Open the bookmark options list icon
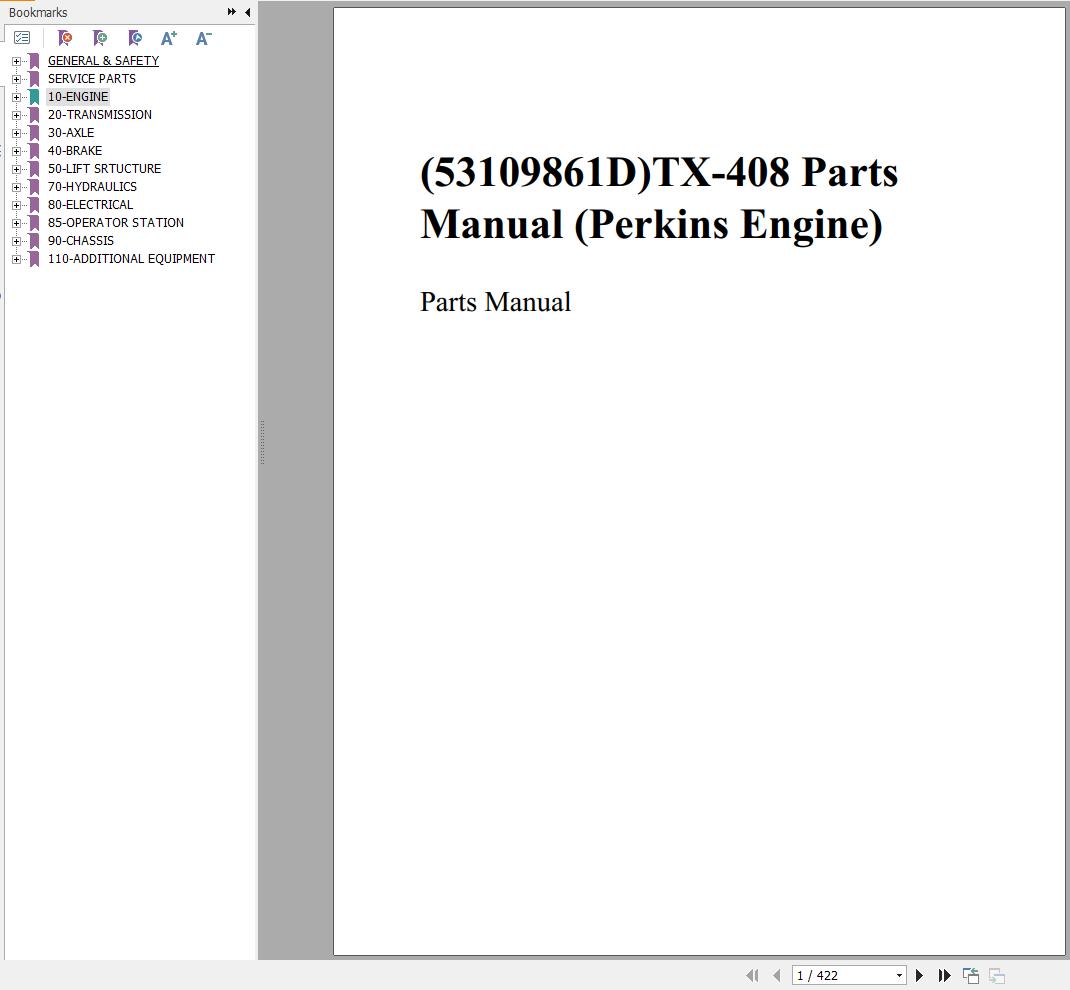 (22, 38)
